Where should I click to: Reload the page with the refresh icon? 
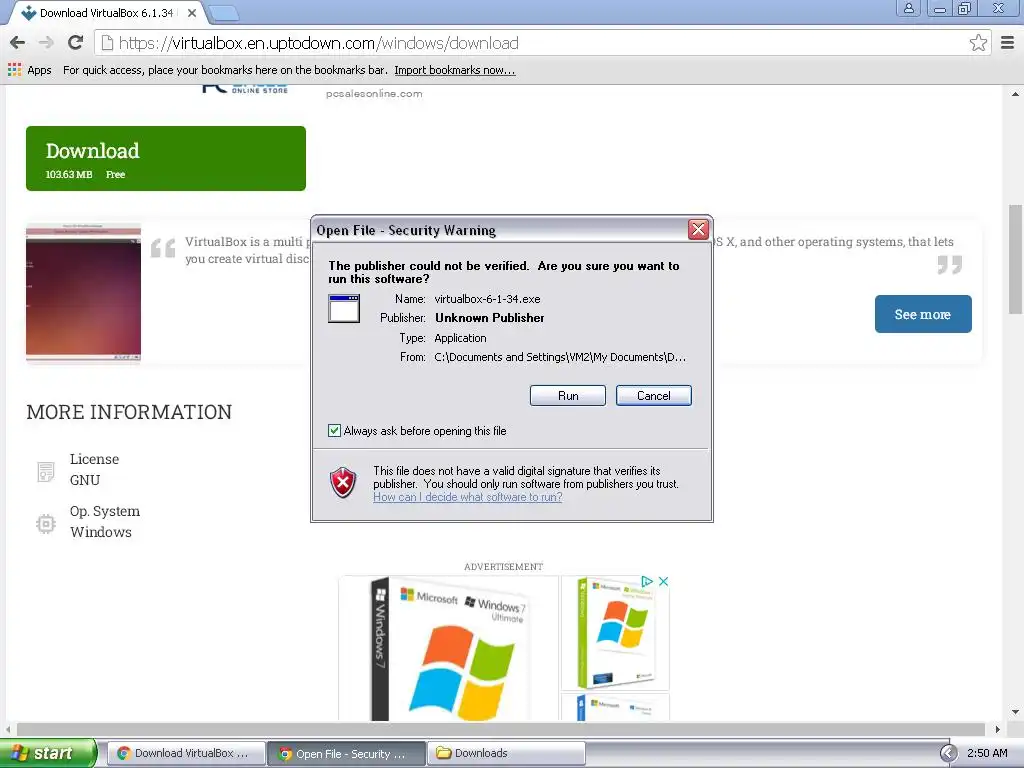[x=76, y=43]
